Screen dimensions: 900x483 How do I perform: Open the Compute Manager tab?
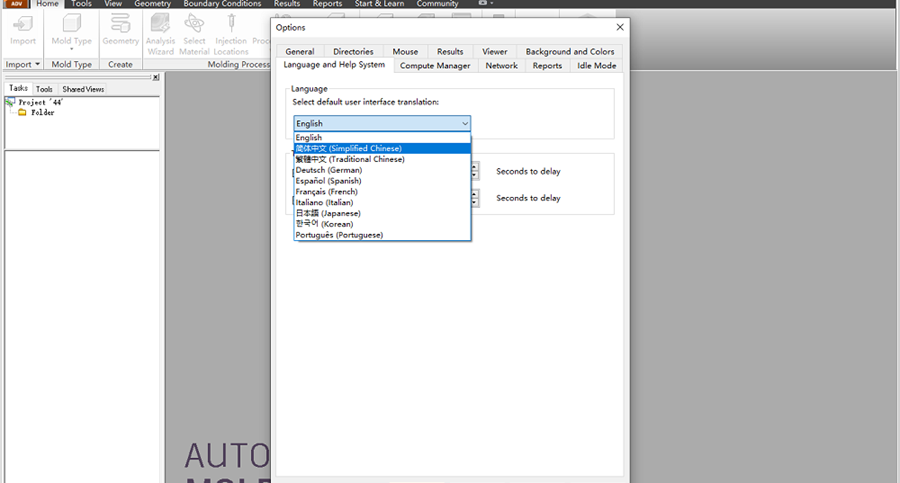click(435, 65)
